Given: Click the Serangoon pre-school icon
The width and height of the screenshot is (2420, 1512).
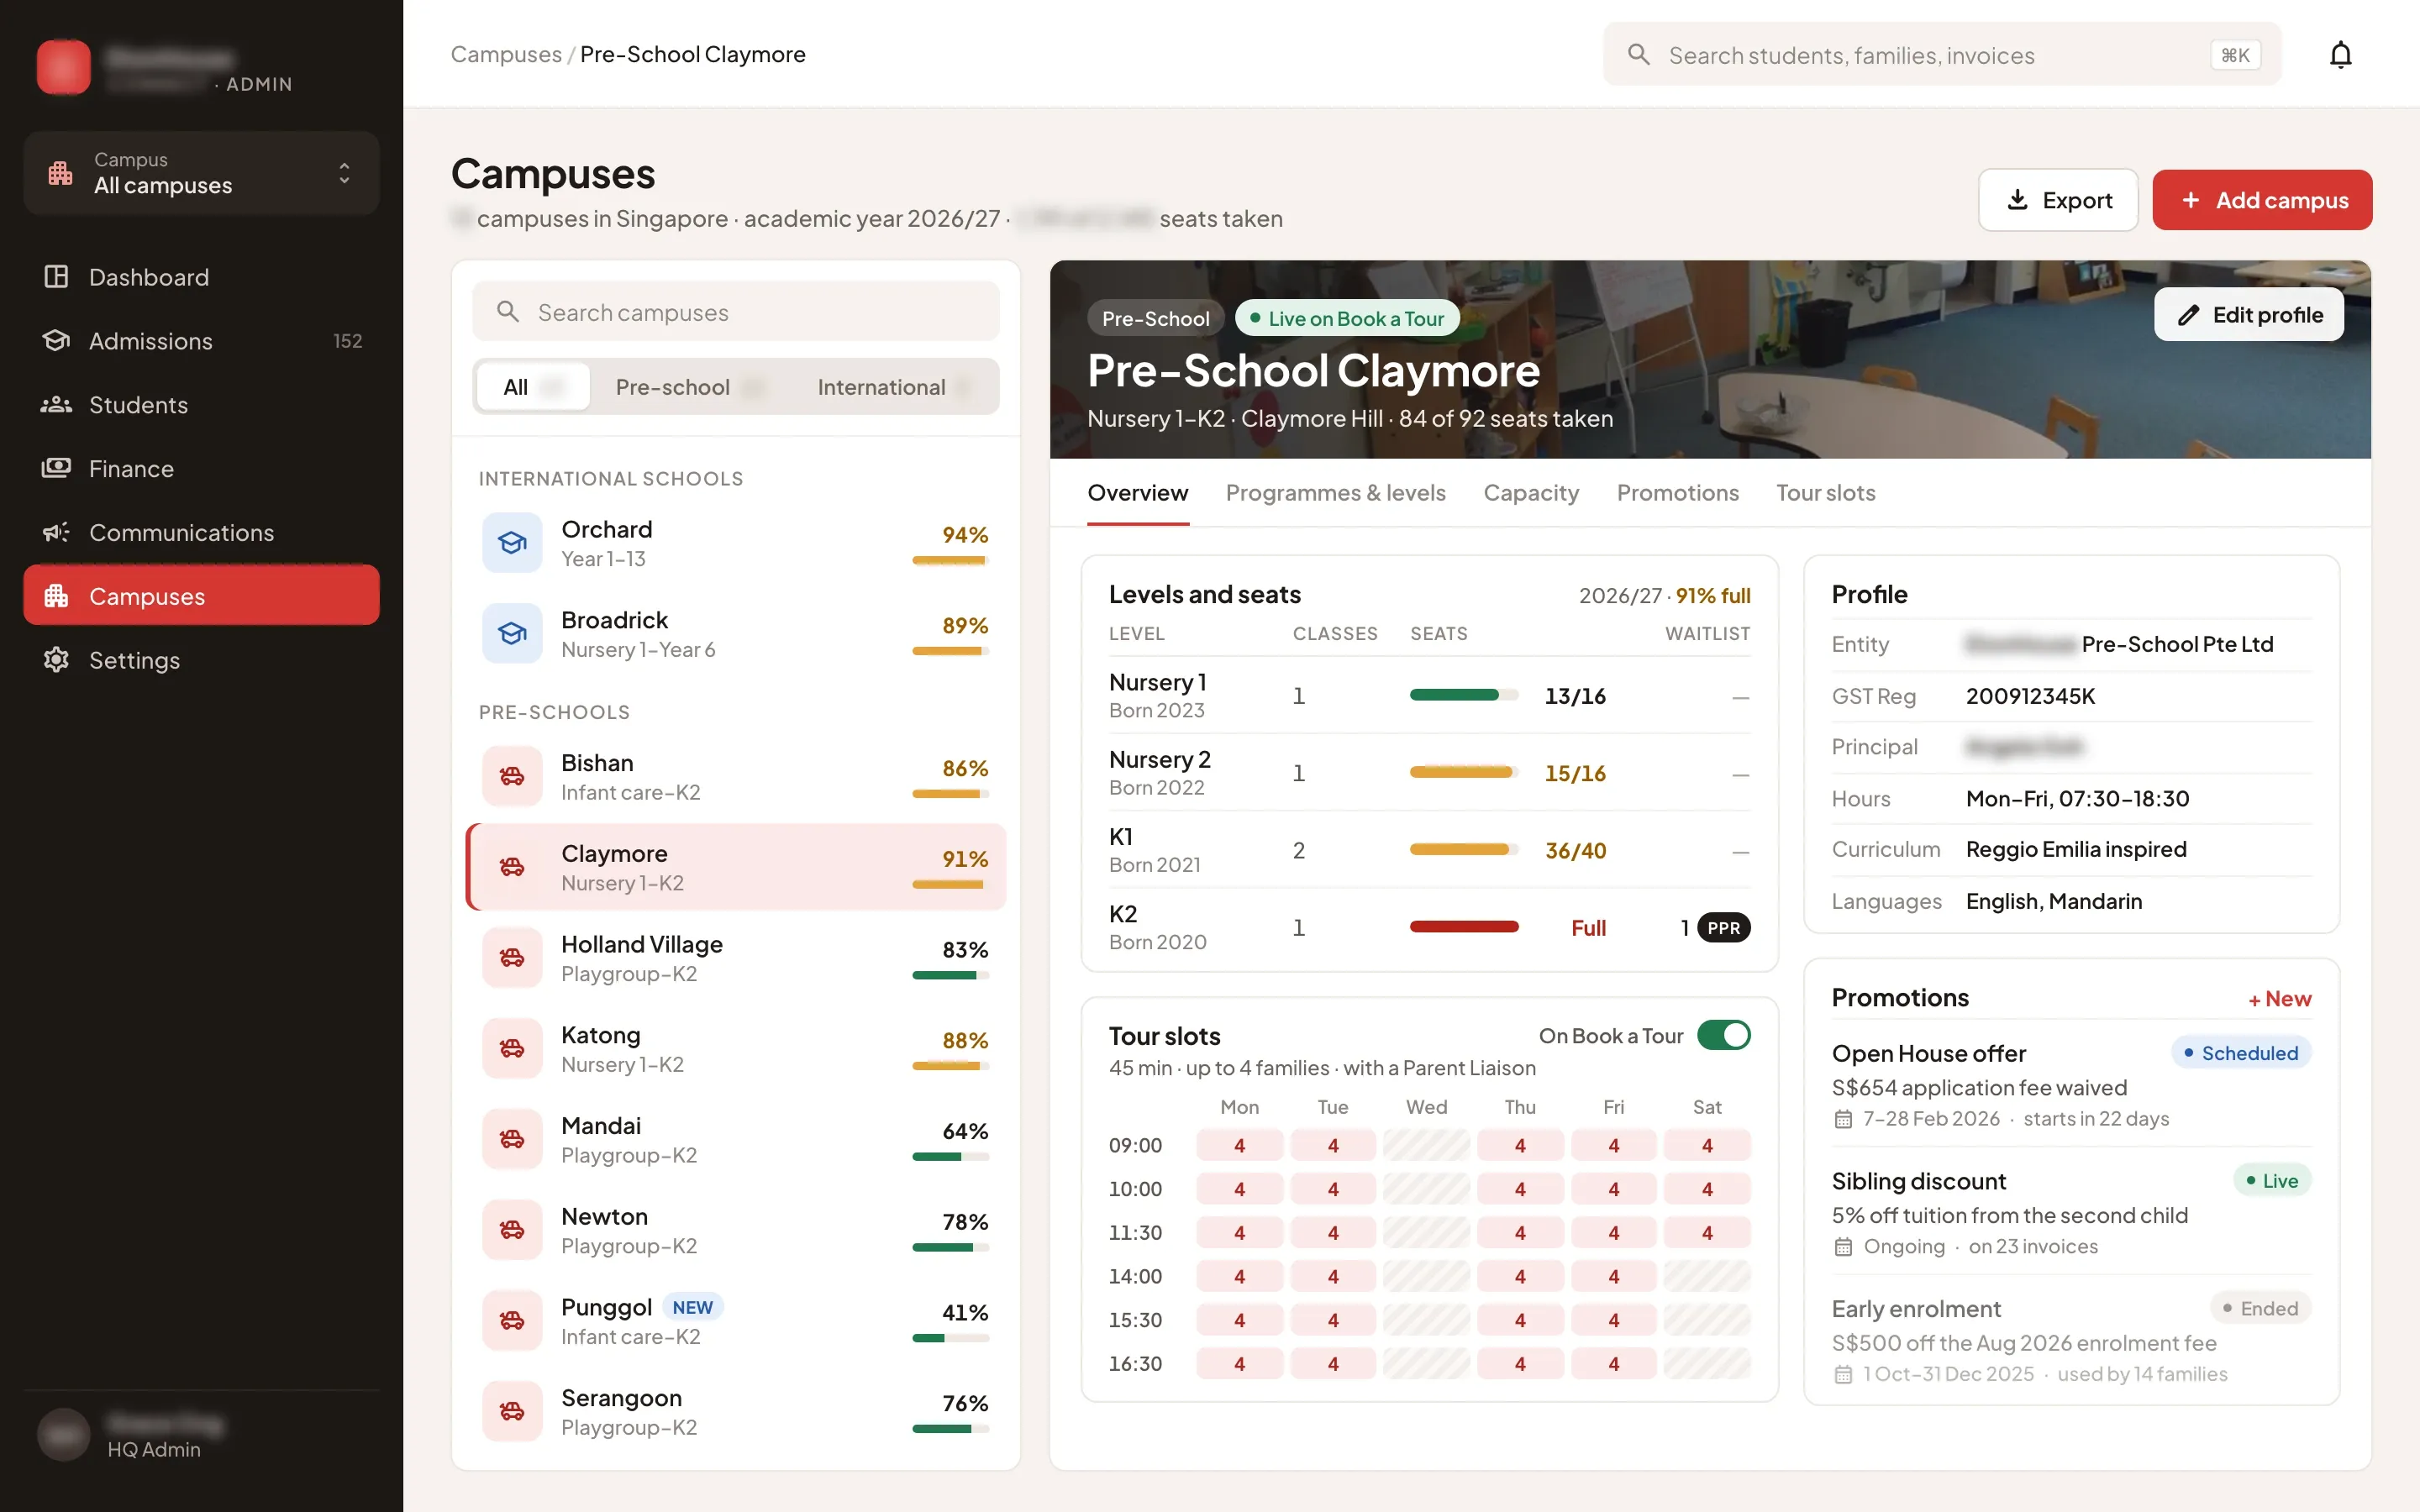Looking at the screenshot, I should pos(512,1411).
